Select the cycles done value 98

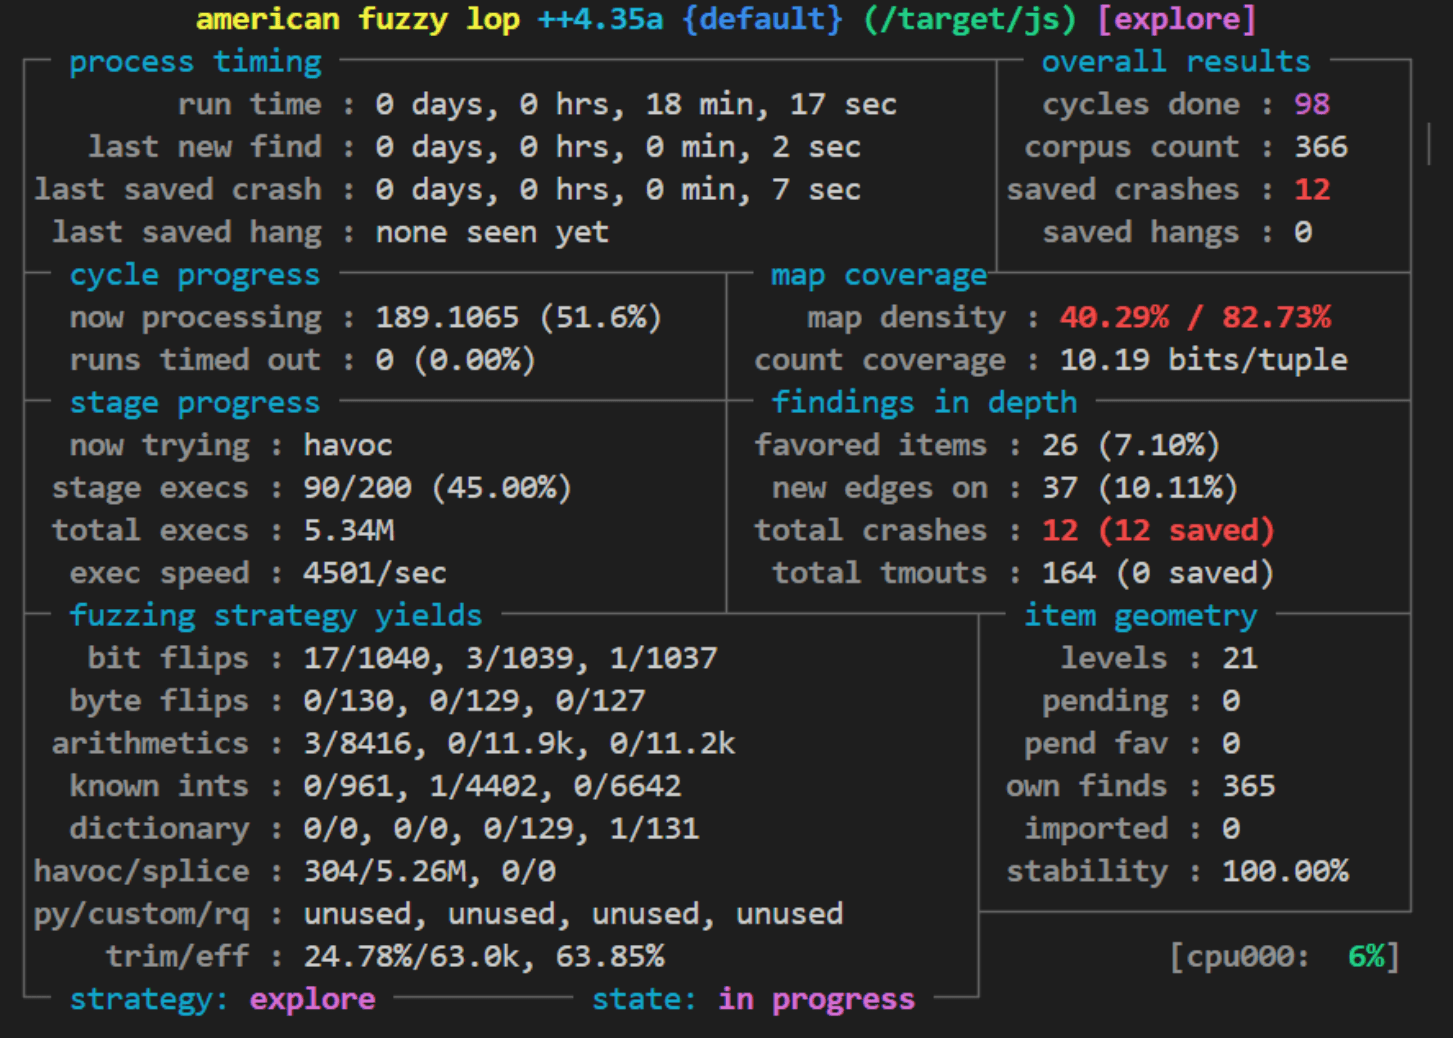tap(1313, 104)
